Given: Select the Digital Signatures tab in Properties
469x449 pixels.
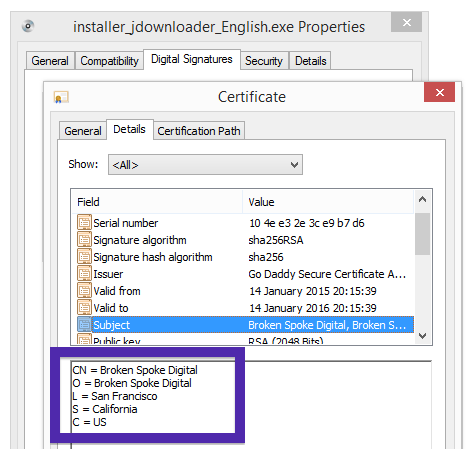Looking at the screenshot, I should (x=192, y=59).
